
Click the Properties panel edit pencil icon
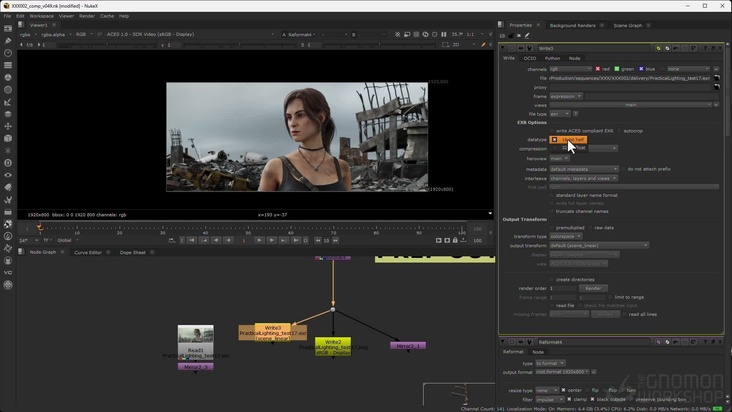tap(527, 35)
